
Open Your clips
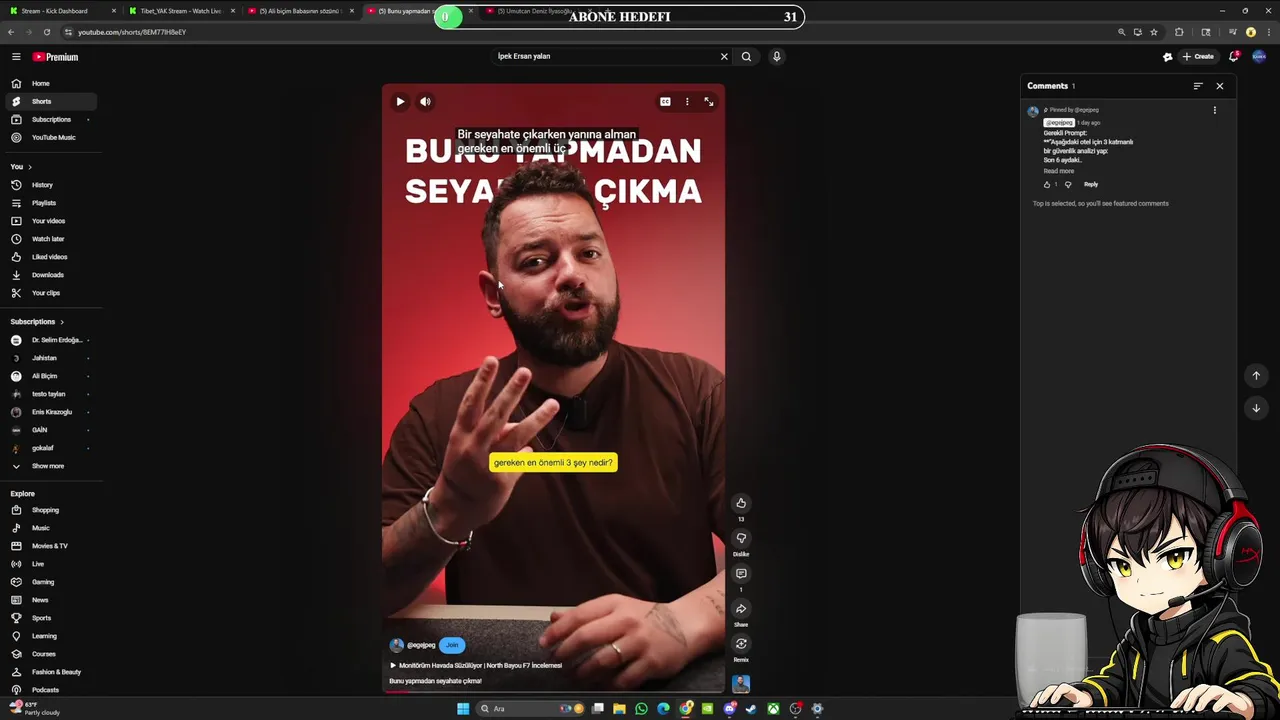50,293
